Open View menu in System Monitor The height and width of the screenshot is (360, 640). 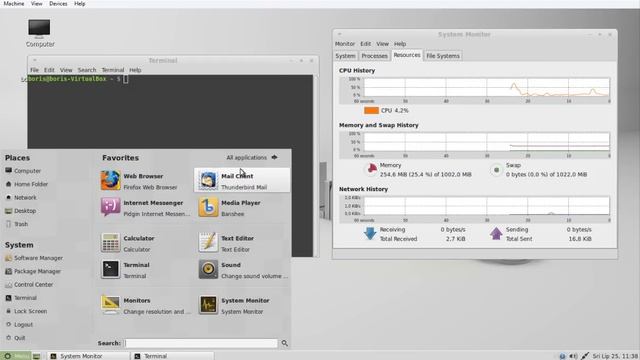(x=382, y=44)
